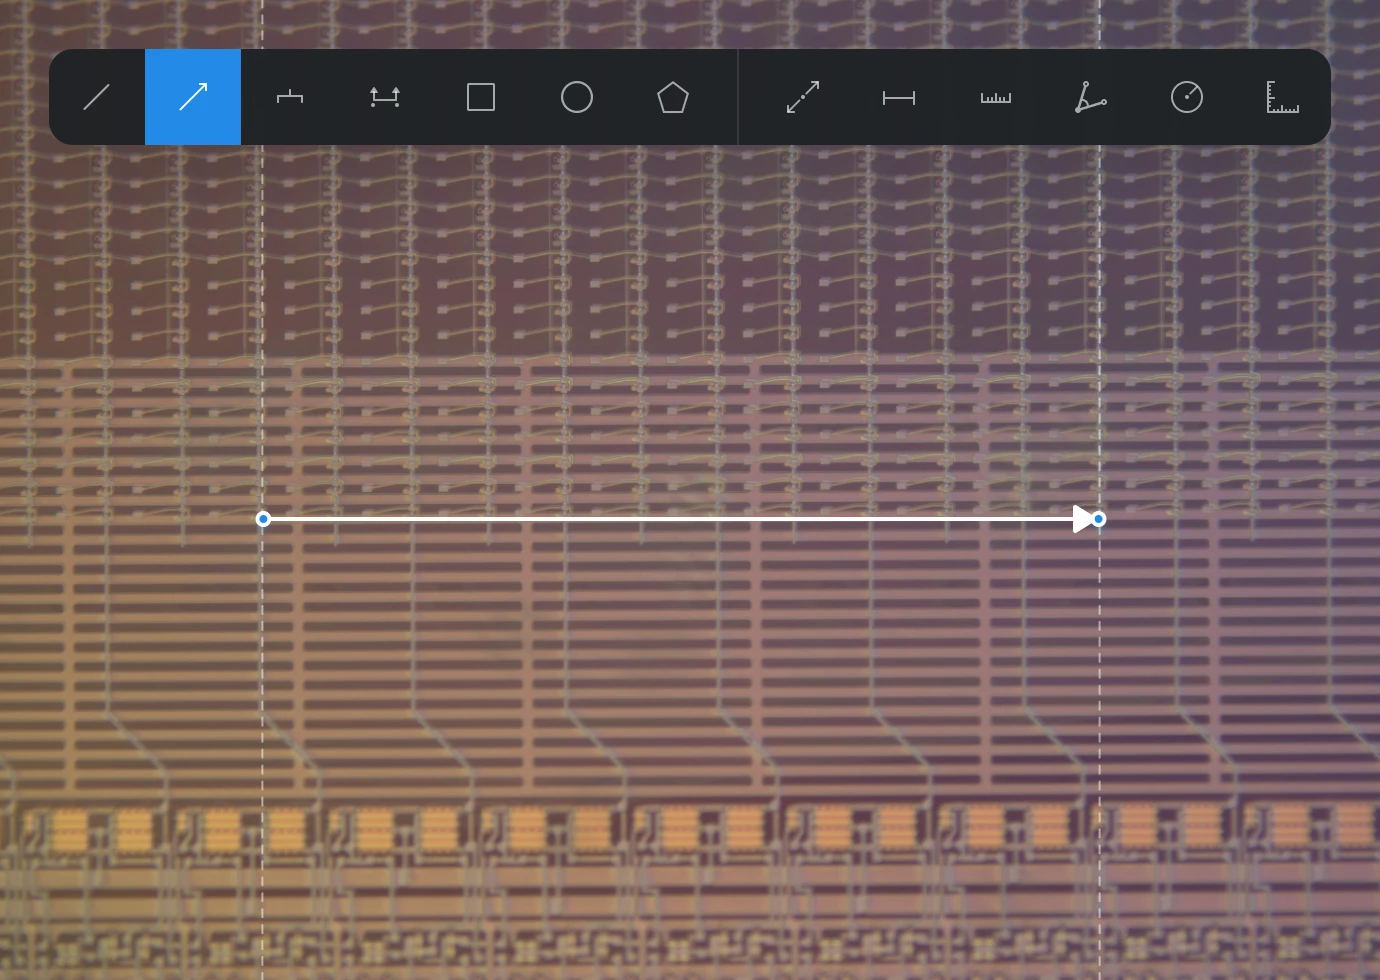The width and height of the screenshot is (1380, 980).
Task: Click the middle of the white arrow line
Action: [670, 519]
